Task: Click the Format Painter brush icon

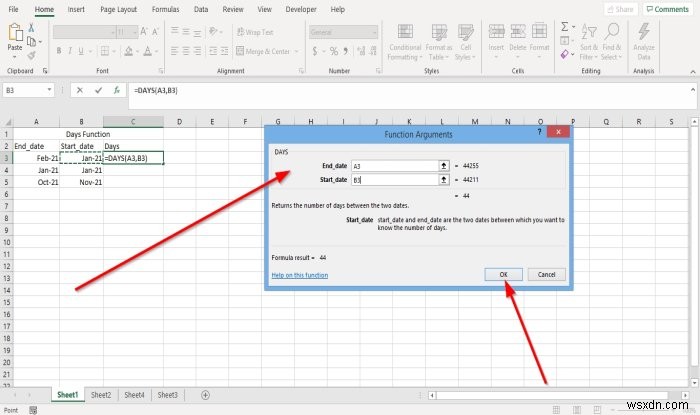Action: pos(31,55)
